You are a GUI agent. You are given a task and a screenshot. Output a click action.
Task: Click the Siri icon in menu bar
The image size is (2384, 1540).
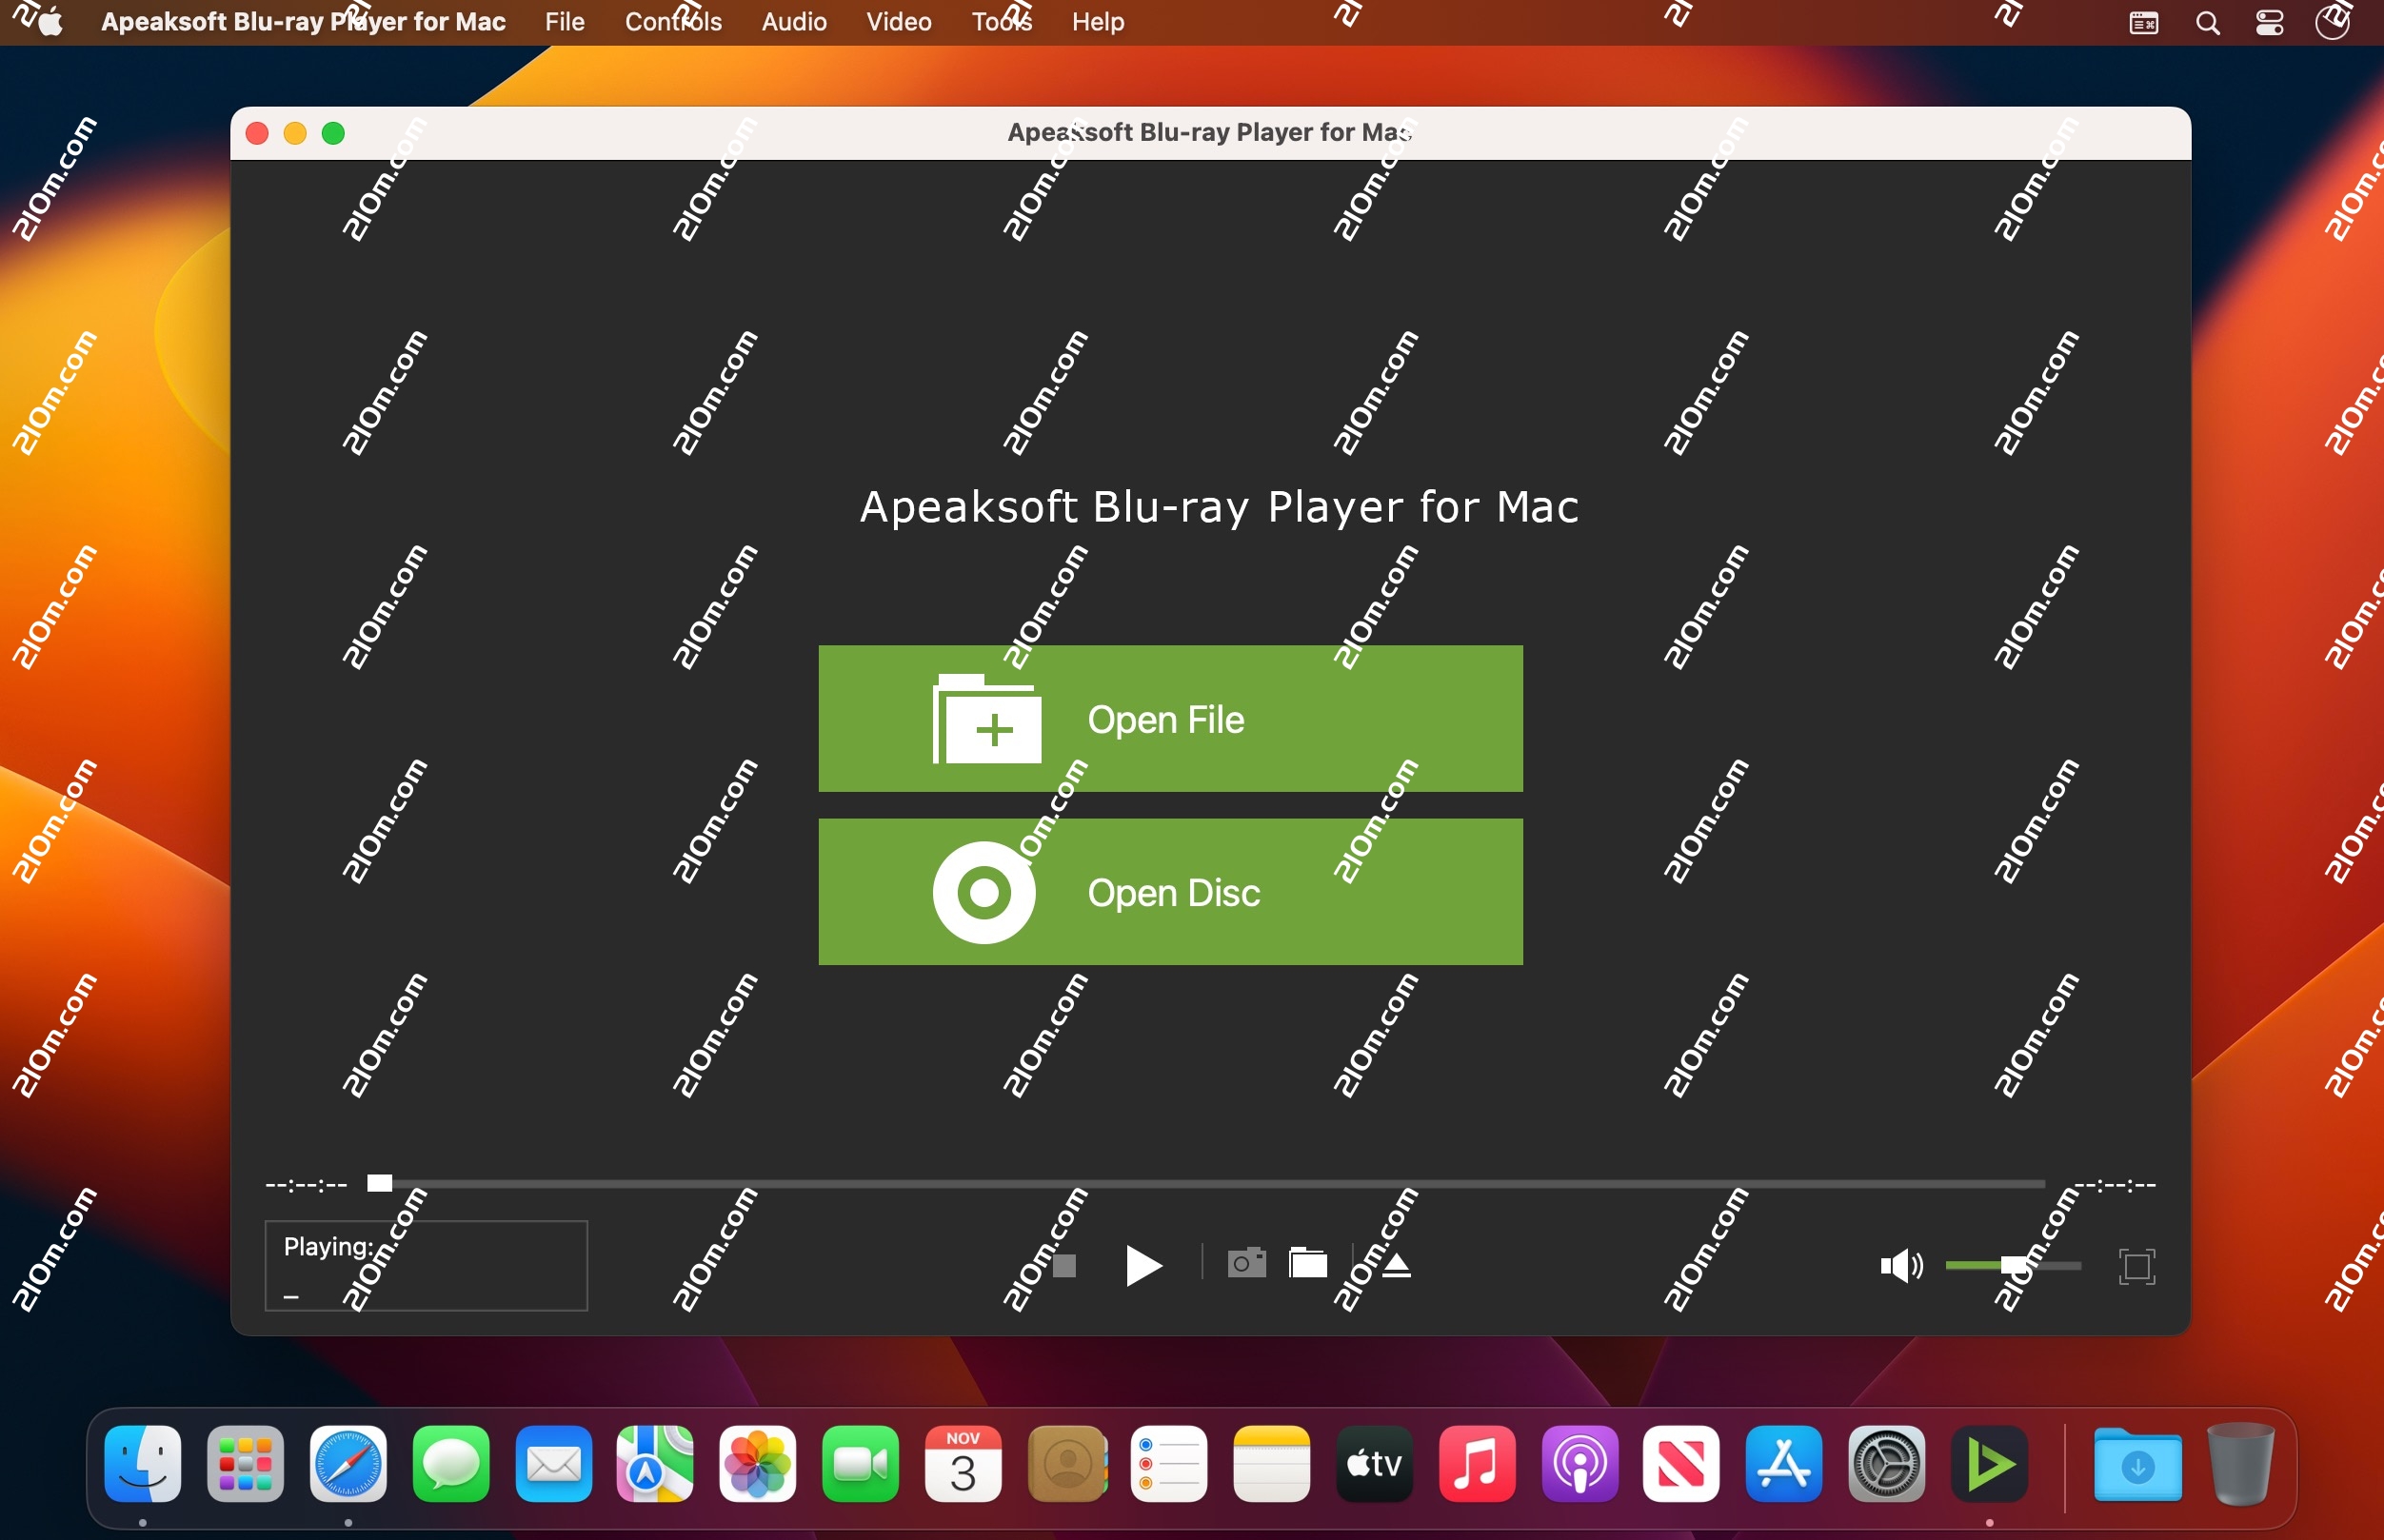[2333, 22]
